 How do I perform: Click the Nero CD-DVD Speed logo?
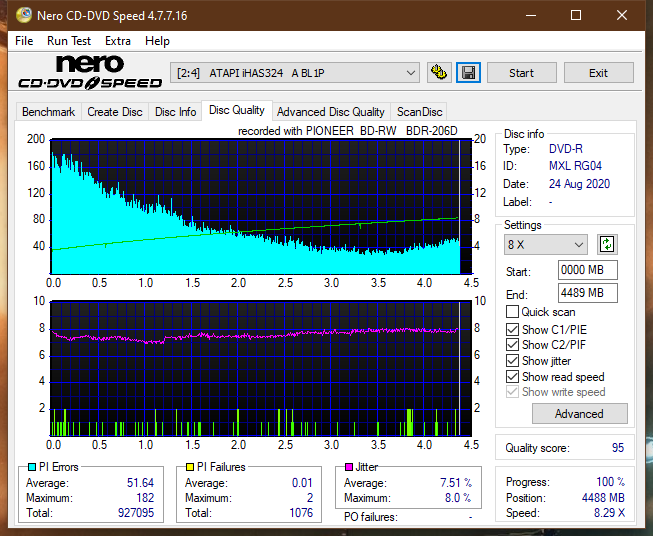[x=90, y=72]
